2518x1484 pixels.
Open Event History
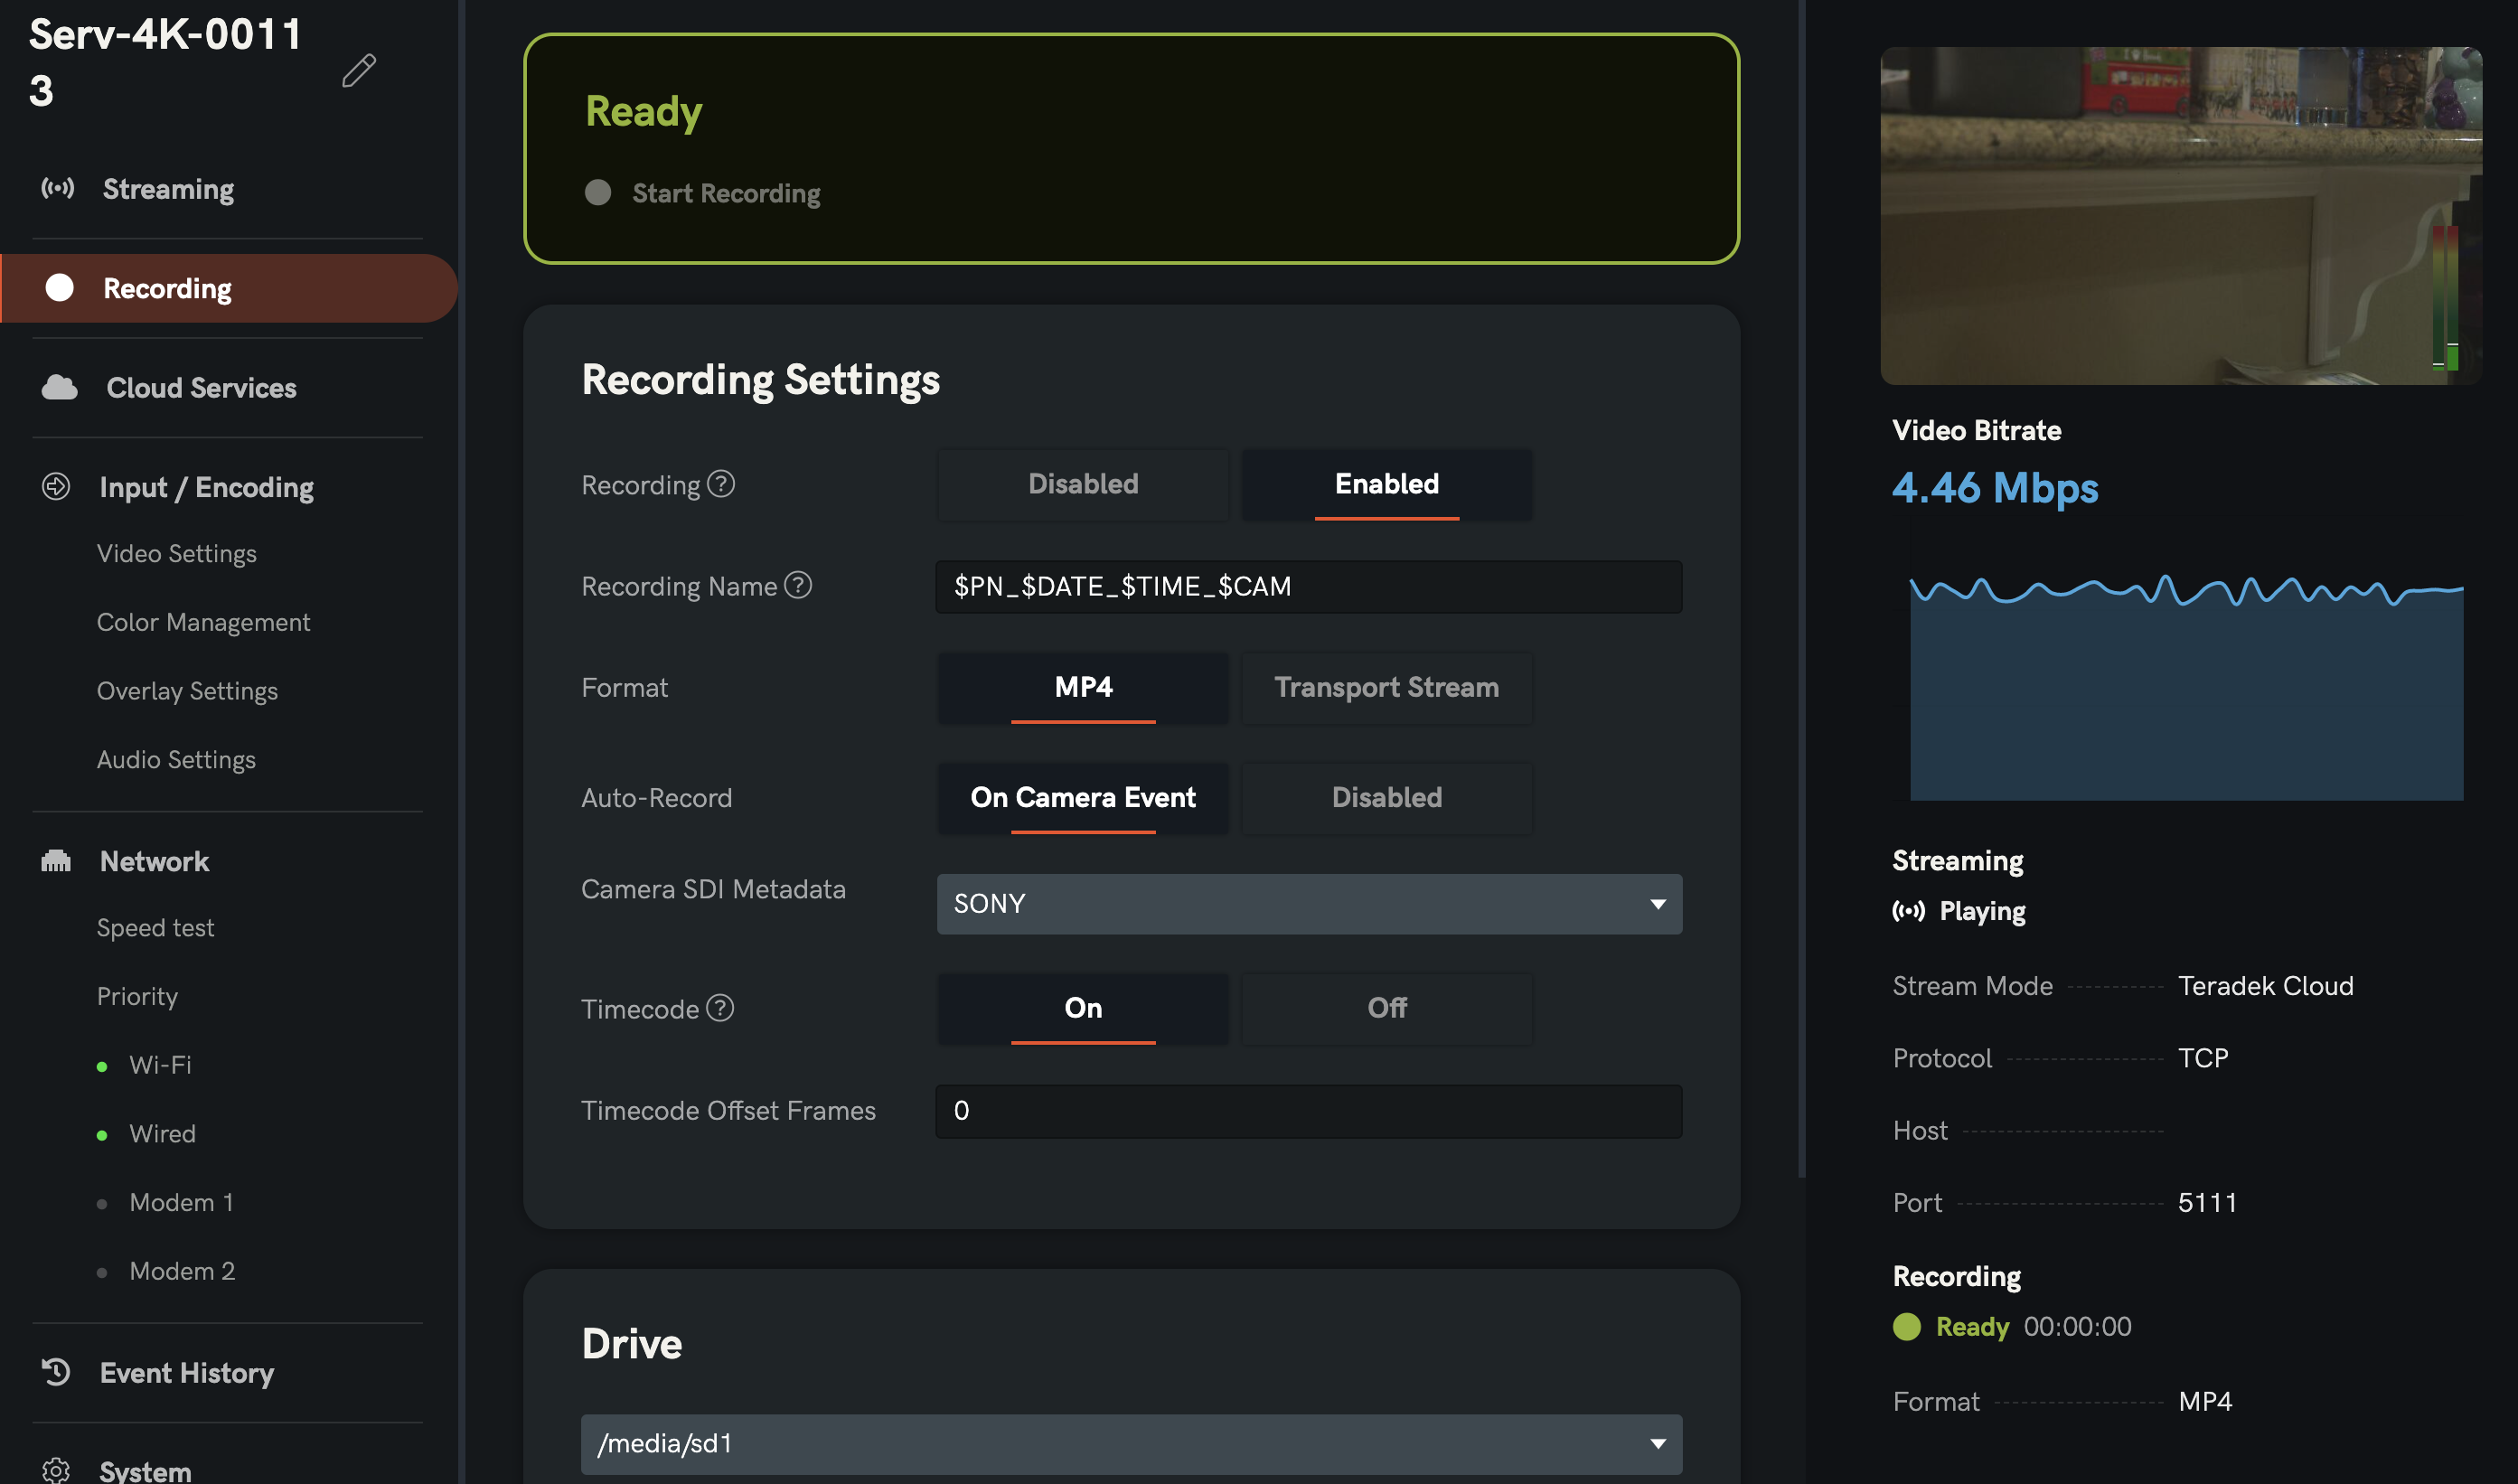tap(186, 1373)
